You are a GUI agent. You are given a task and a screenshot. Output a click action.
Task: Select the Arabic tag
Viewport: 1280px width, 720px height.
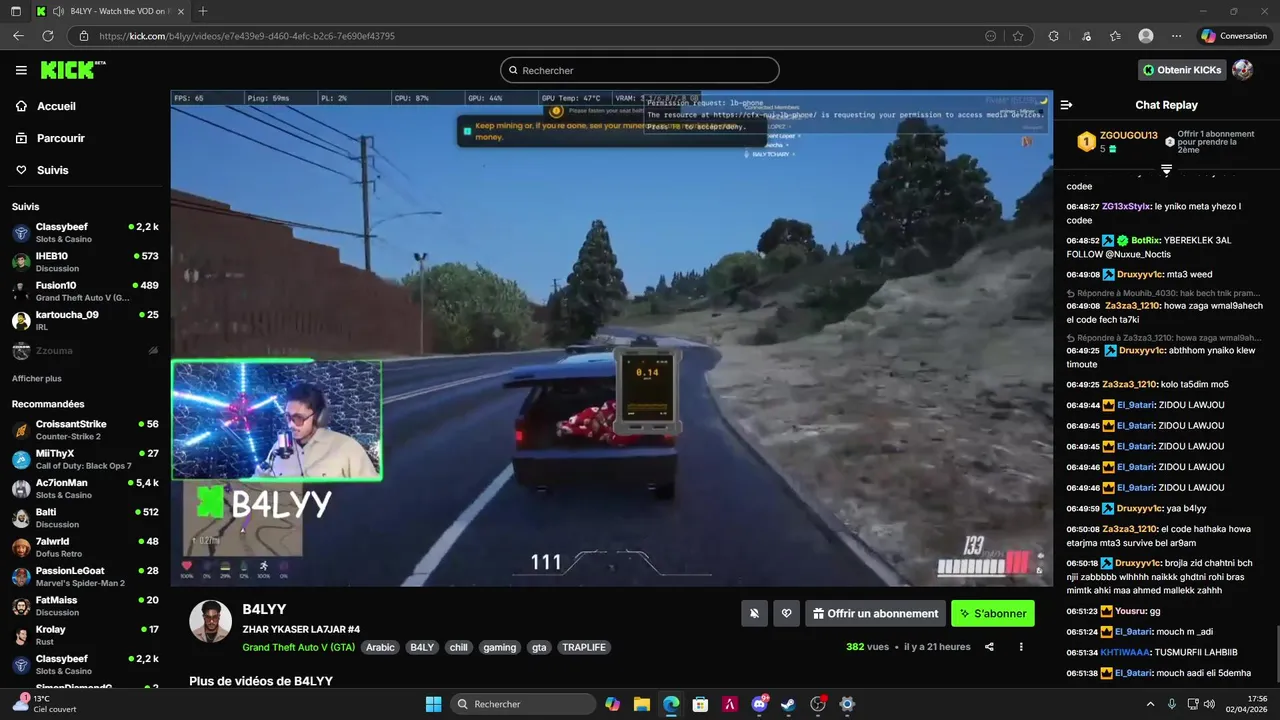[380, 647]
